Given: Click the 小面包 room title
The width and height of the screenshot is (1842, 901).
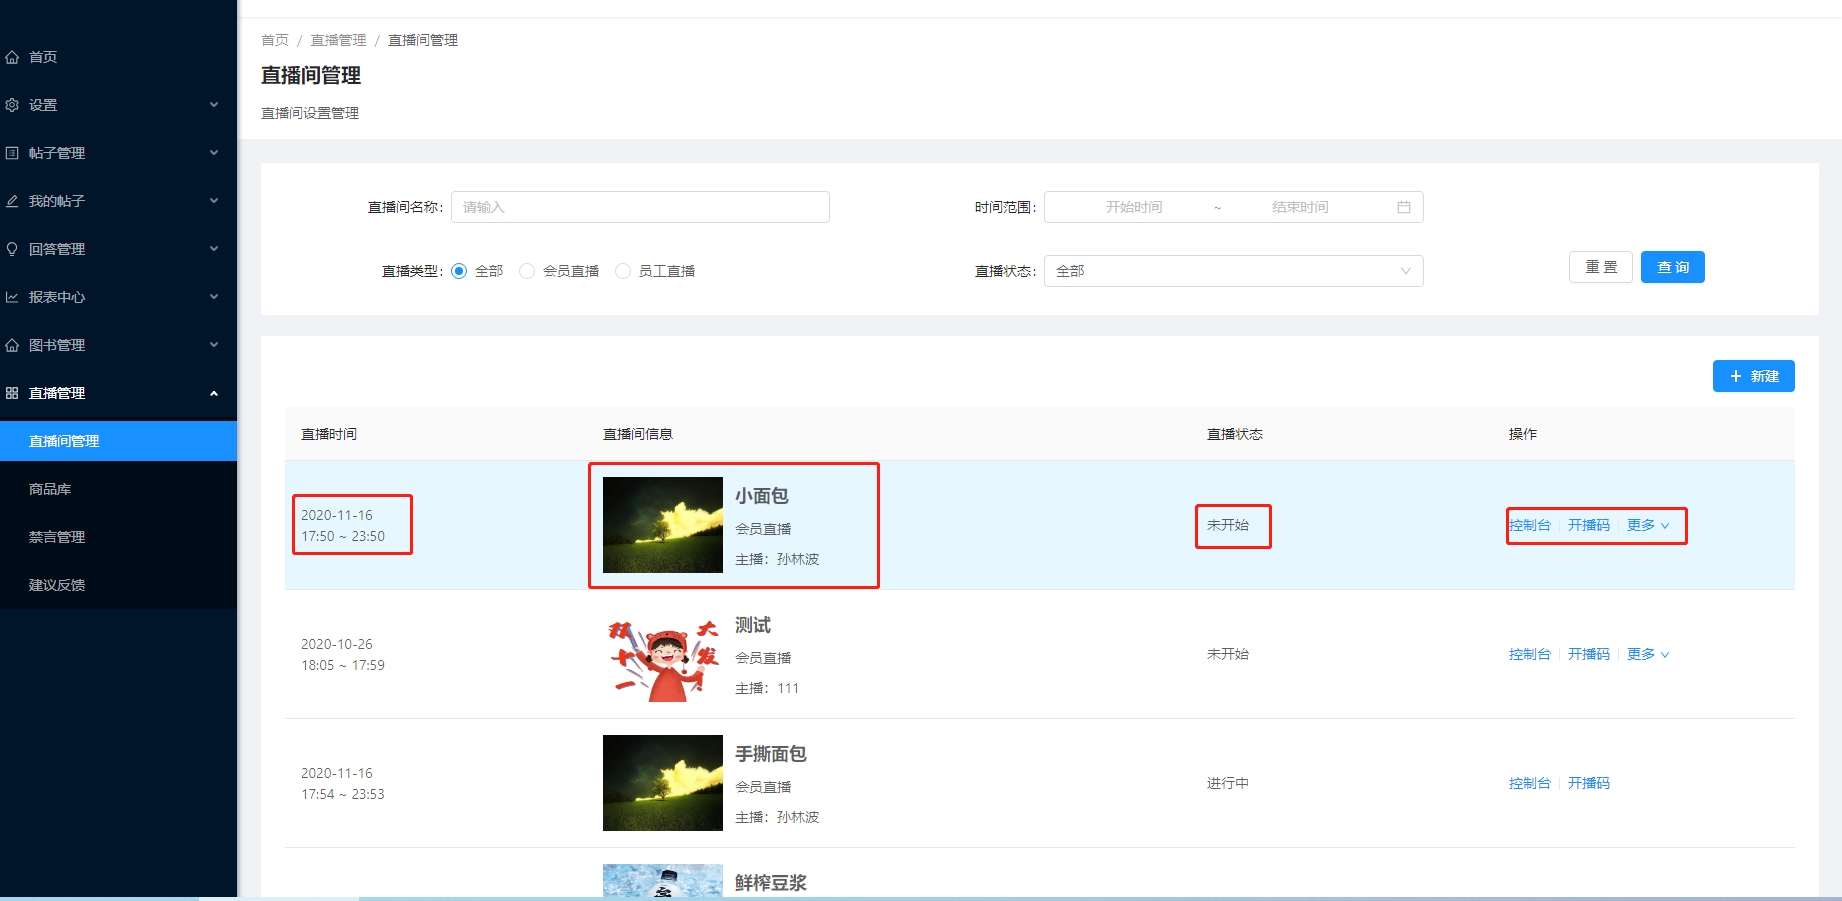Looking at the screenshot, I should (762, 496).
